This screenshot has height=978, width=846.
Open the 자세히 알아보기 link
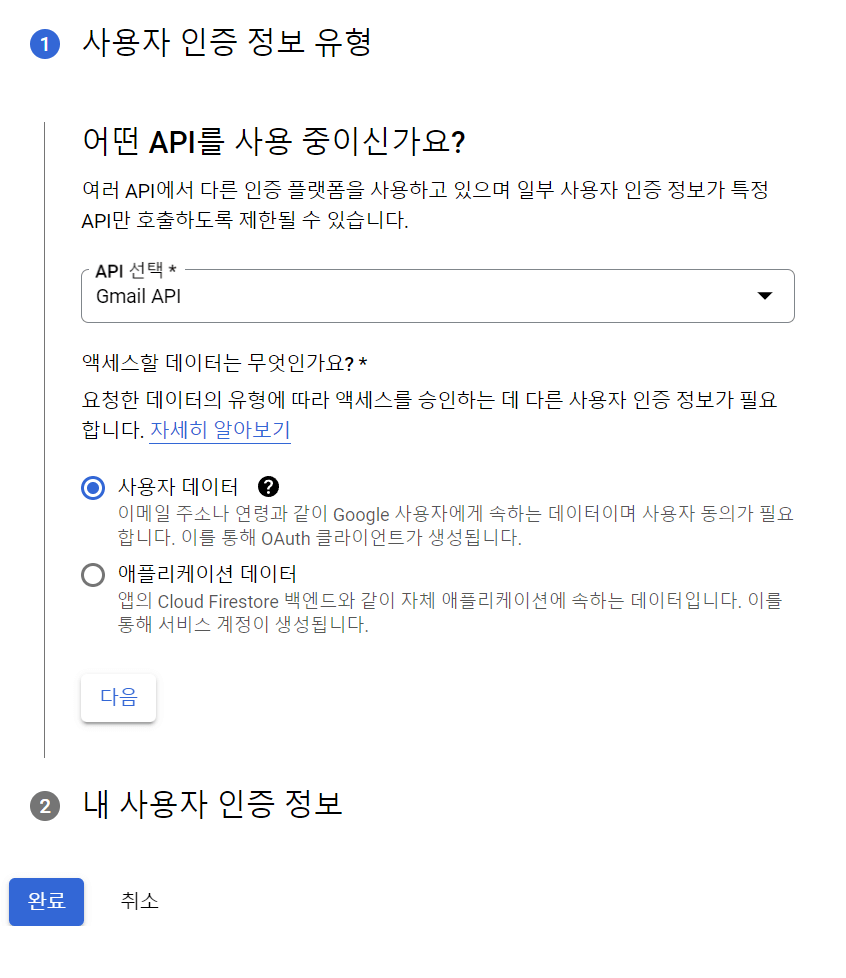click(220, 431)
